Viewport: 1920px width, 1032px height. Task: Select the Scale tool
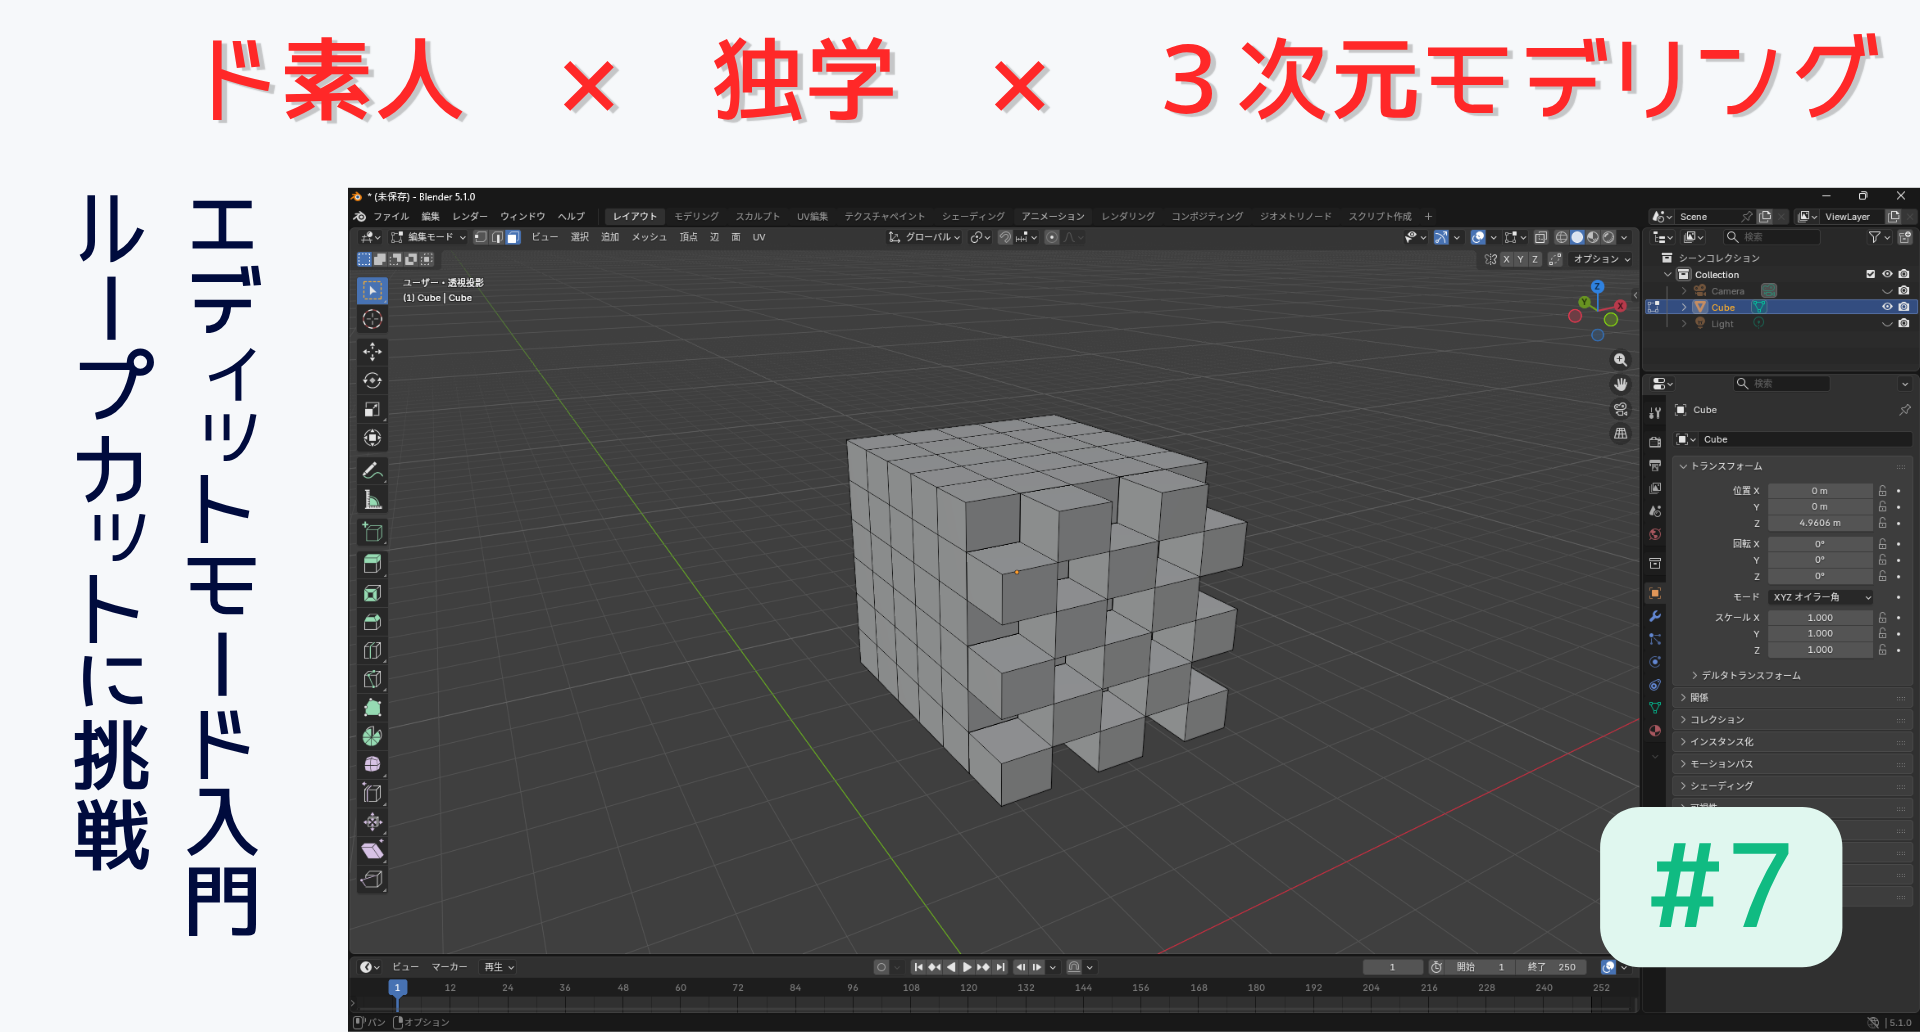[372, 410]
